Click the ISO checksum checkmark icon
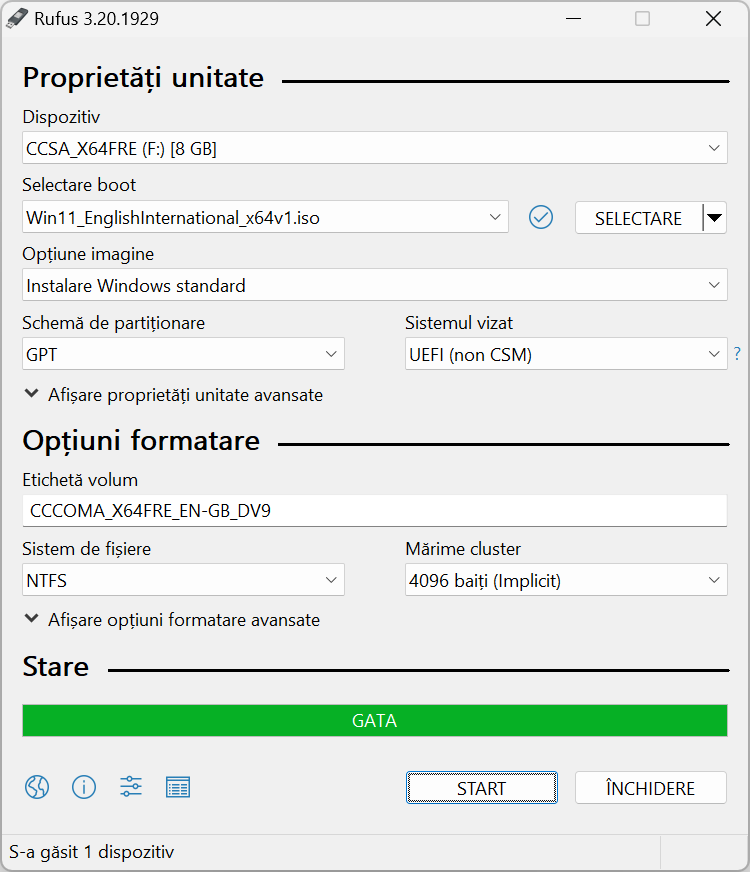The height and width of the screenshot is (872, 750). pyautogui.click(x=540, y=217)
